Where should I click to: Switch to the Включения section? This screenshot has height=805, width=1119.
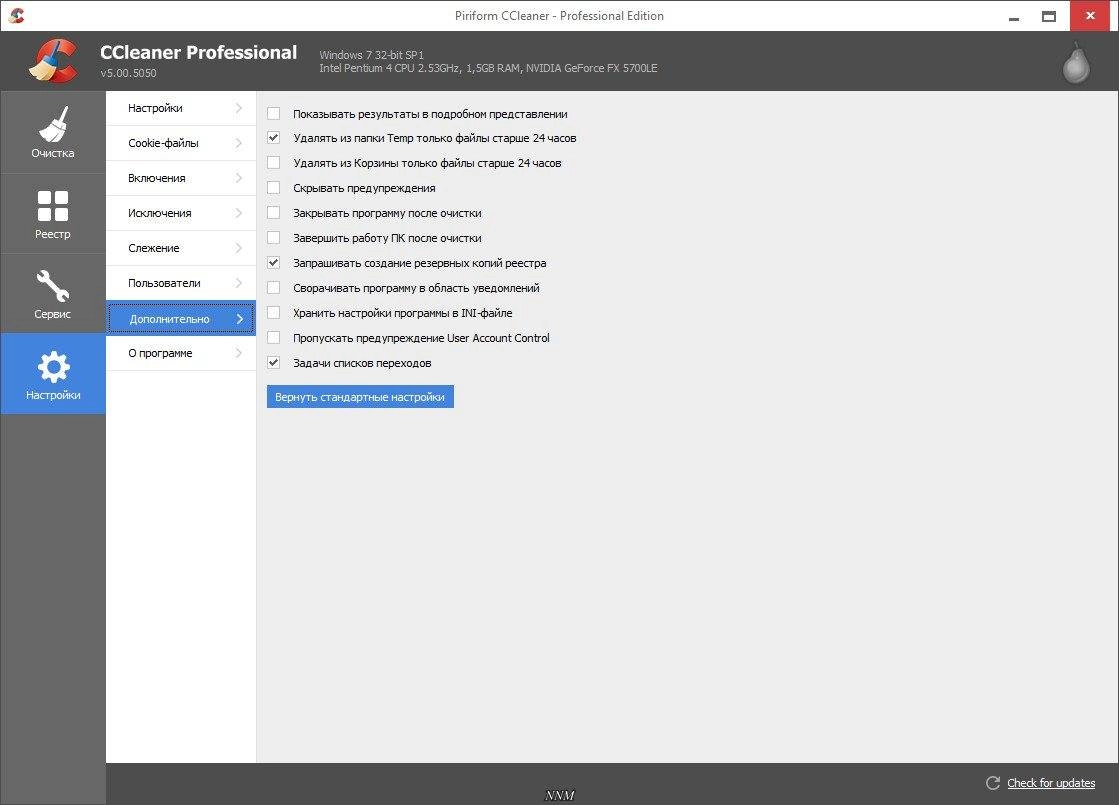[x=181, y=178]
